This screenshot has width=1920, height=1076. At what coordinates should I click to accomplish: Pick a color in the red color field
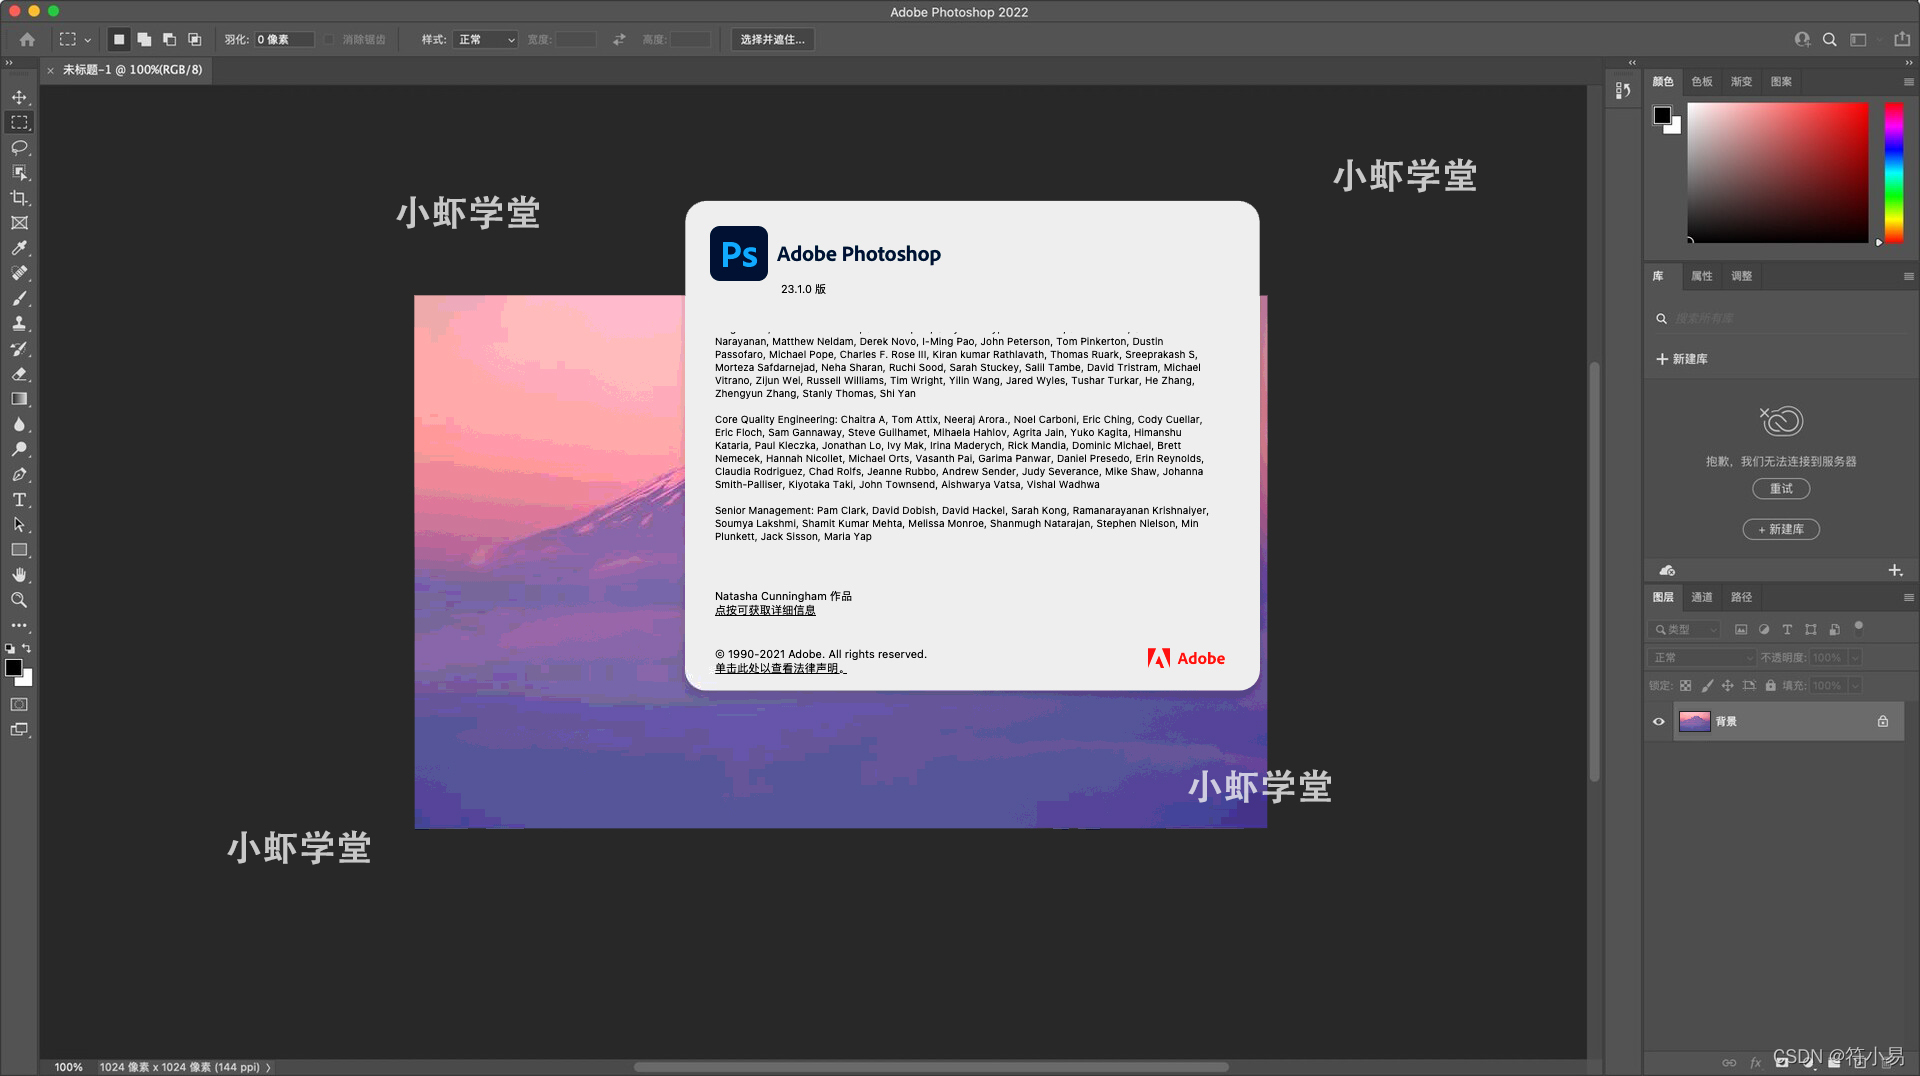click(1778, 172)
